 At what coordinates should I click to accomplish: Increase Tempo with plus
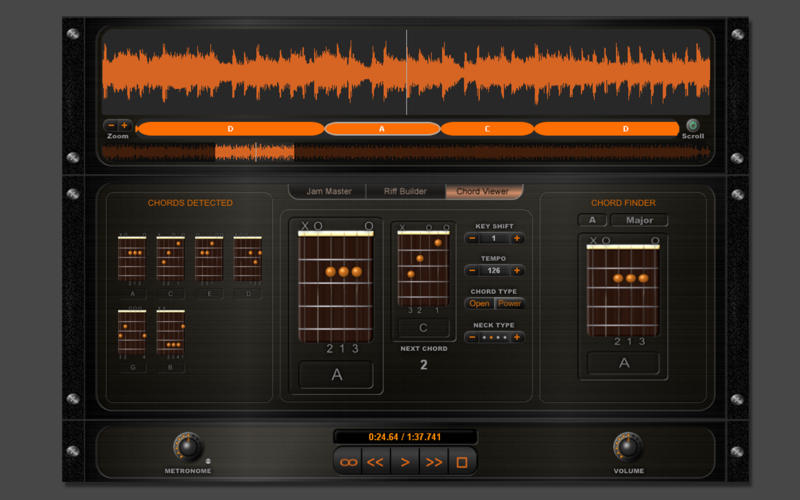click(517, 270)
